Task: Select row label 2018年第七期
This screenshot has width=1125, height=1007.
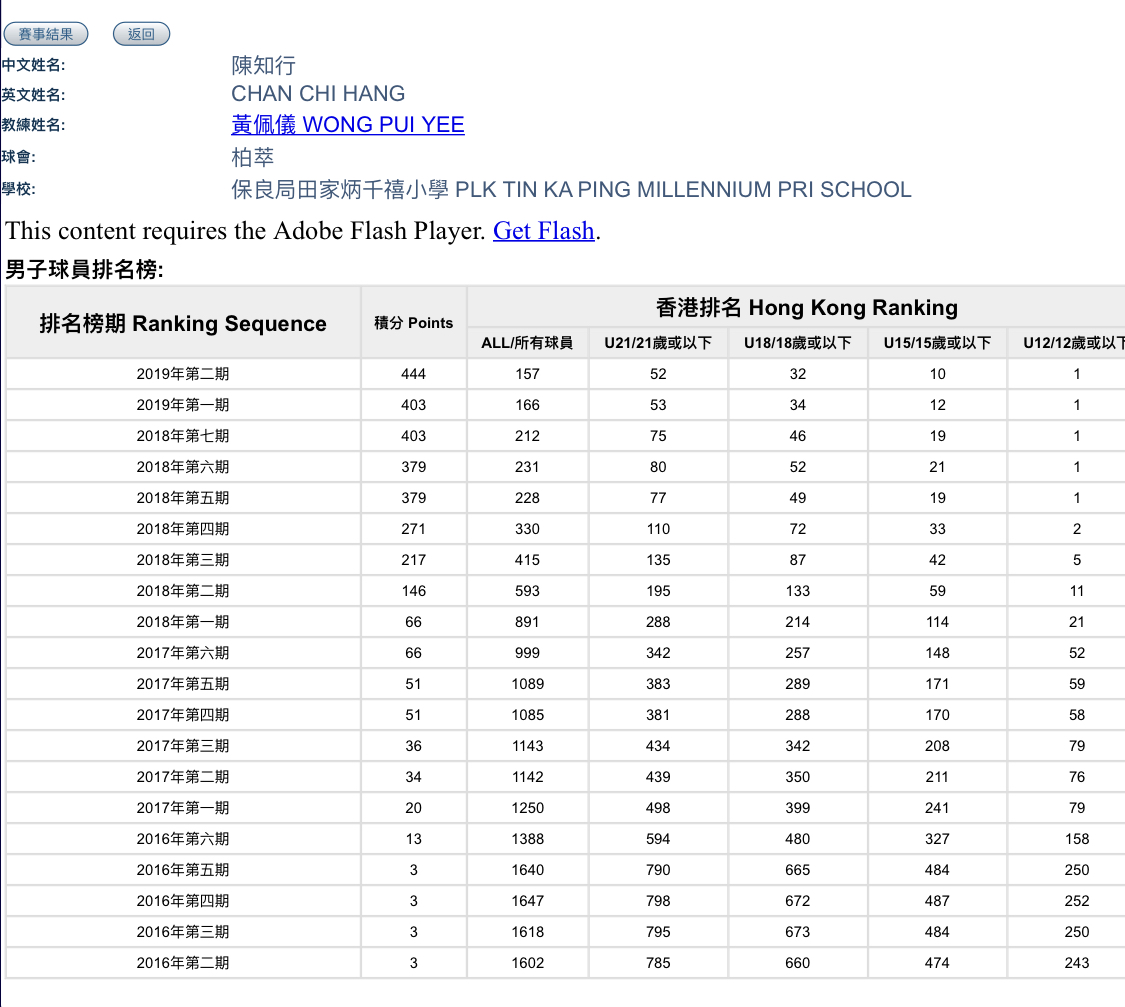Action: [183, 436]
